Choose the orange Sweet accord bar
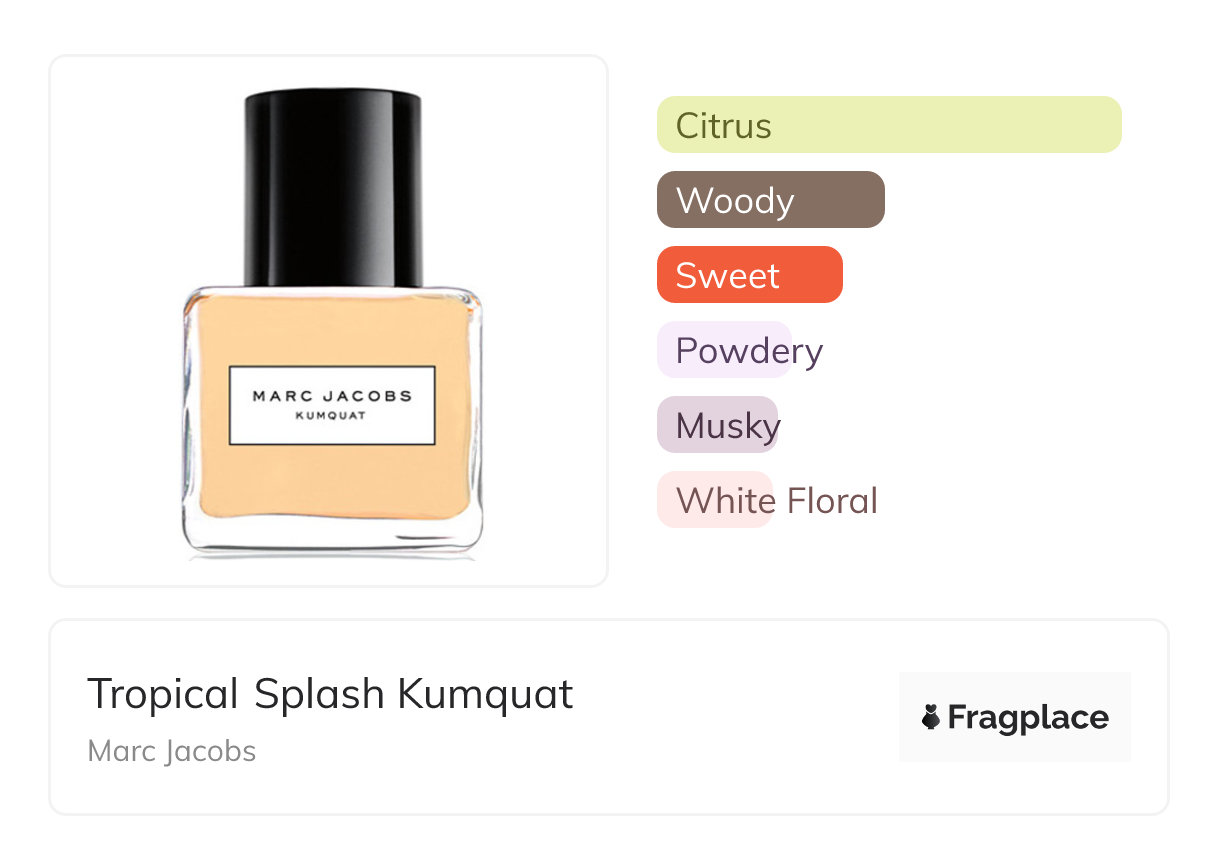The image size is (1218, 864). (750, 275)
